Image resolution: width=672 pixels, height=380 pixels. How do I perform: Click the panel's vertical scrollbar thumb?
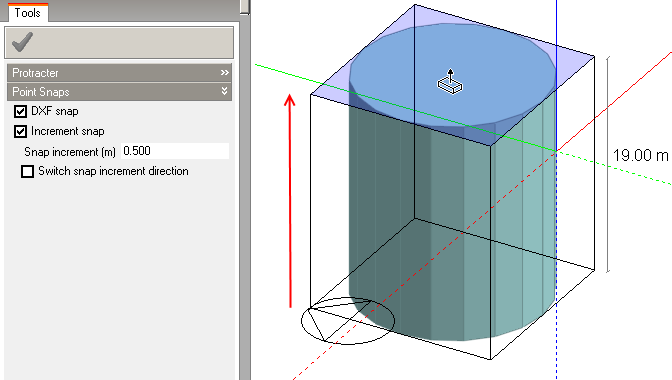coord(245,7)
